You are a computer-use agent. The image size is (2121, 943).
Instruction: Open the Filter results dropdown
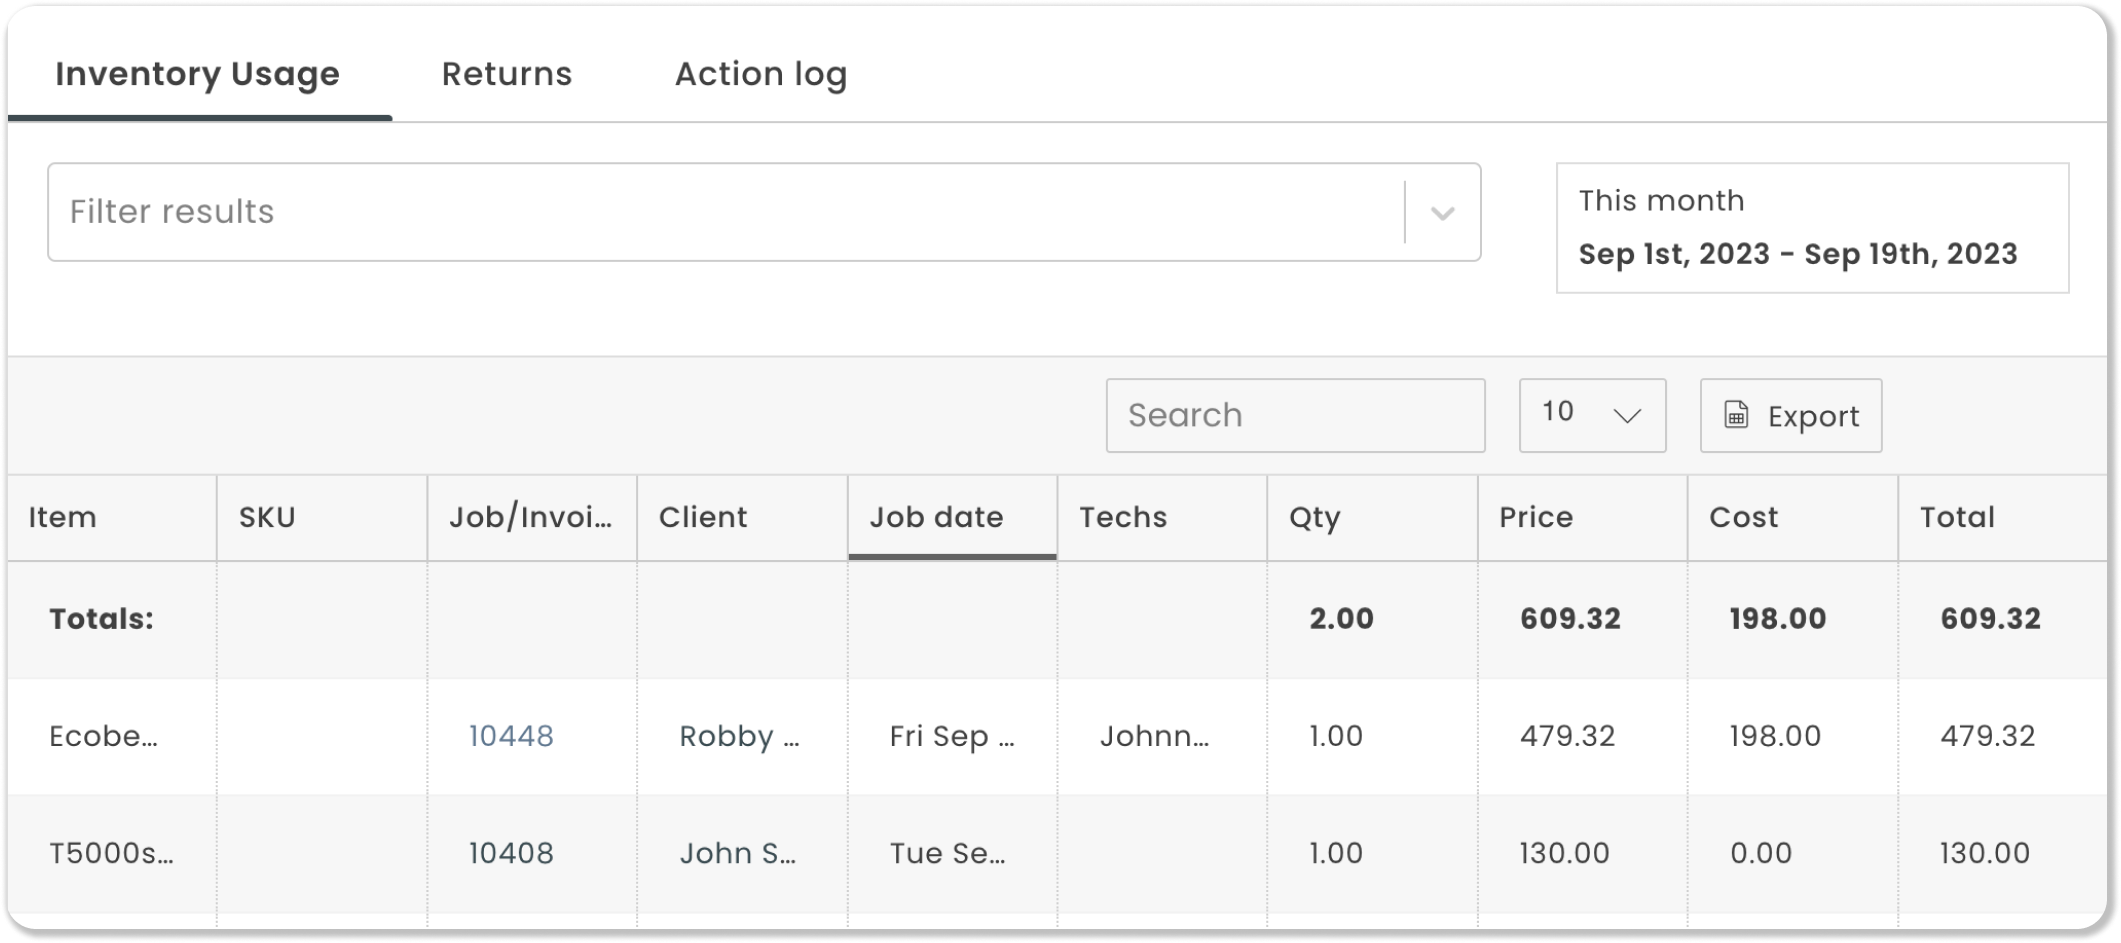click(700, 211)
